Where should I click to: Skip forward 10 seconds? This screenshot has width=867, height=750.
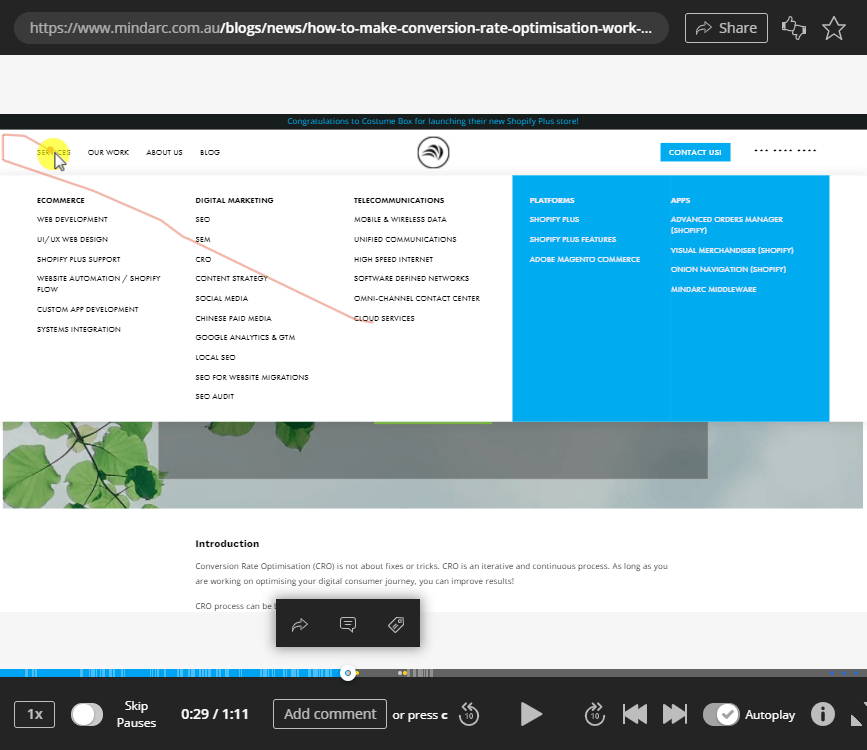point(594,714)
